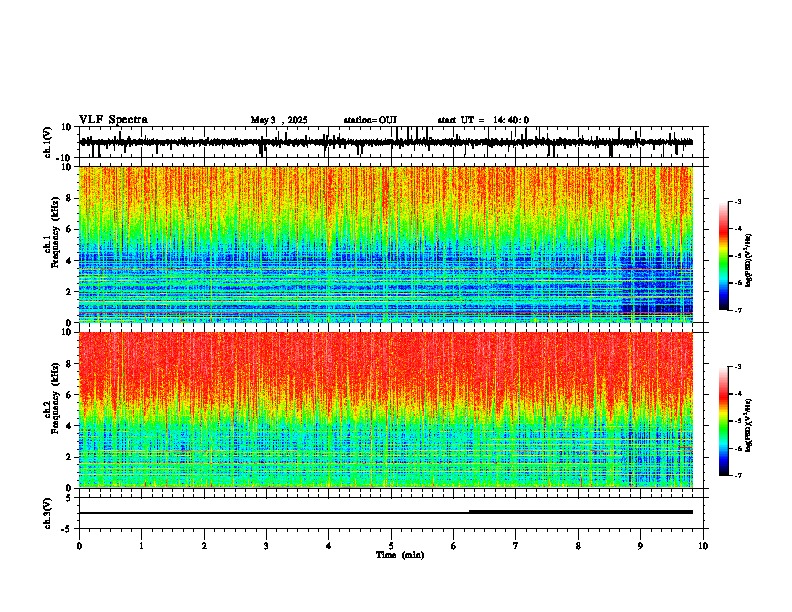Click the "station=OUI" label
The height and width of the screenshot is (612, 792).
pos(370,120)
